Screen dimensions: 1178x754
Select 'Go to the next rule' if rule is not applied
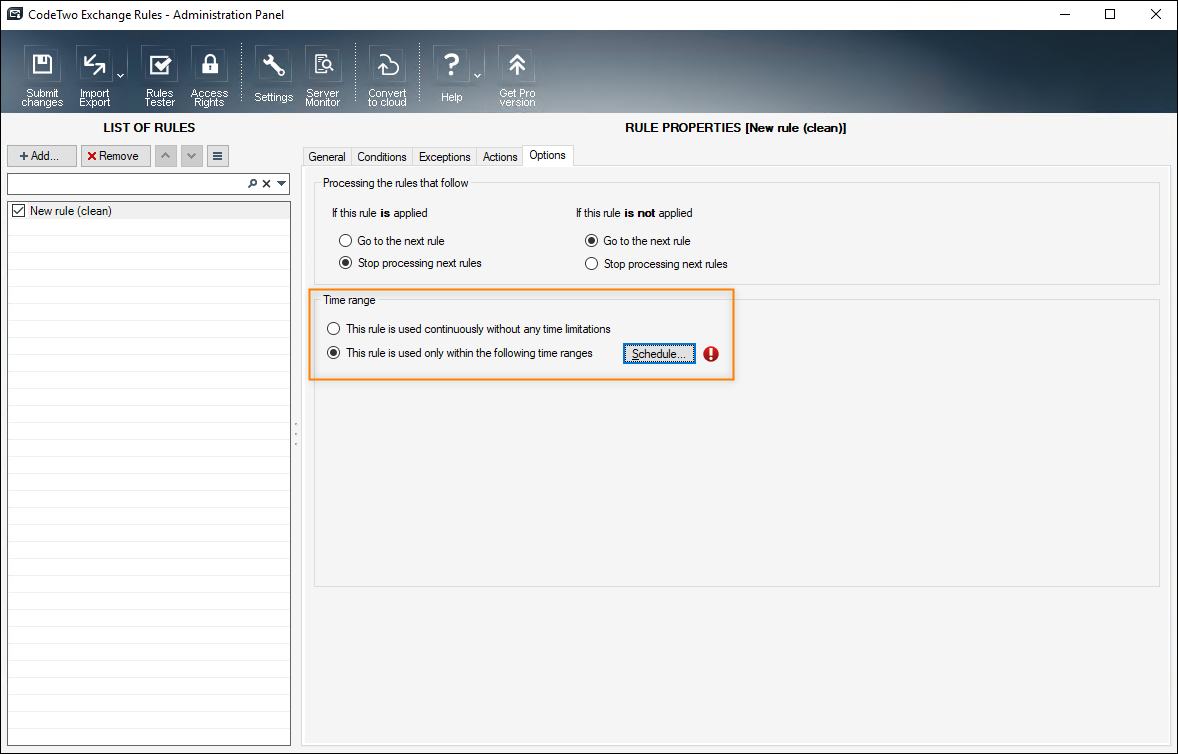591,241
